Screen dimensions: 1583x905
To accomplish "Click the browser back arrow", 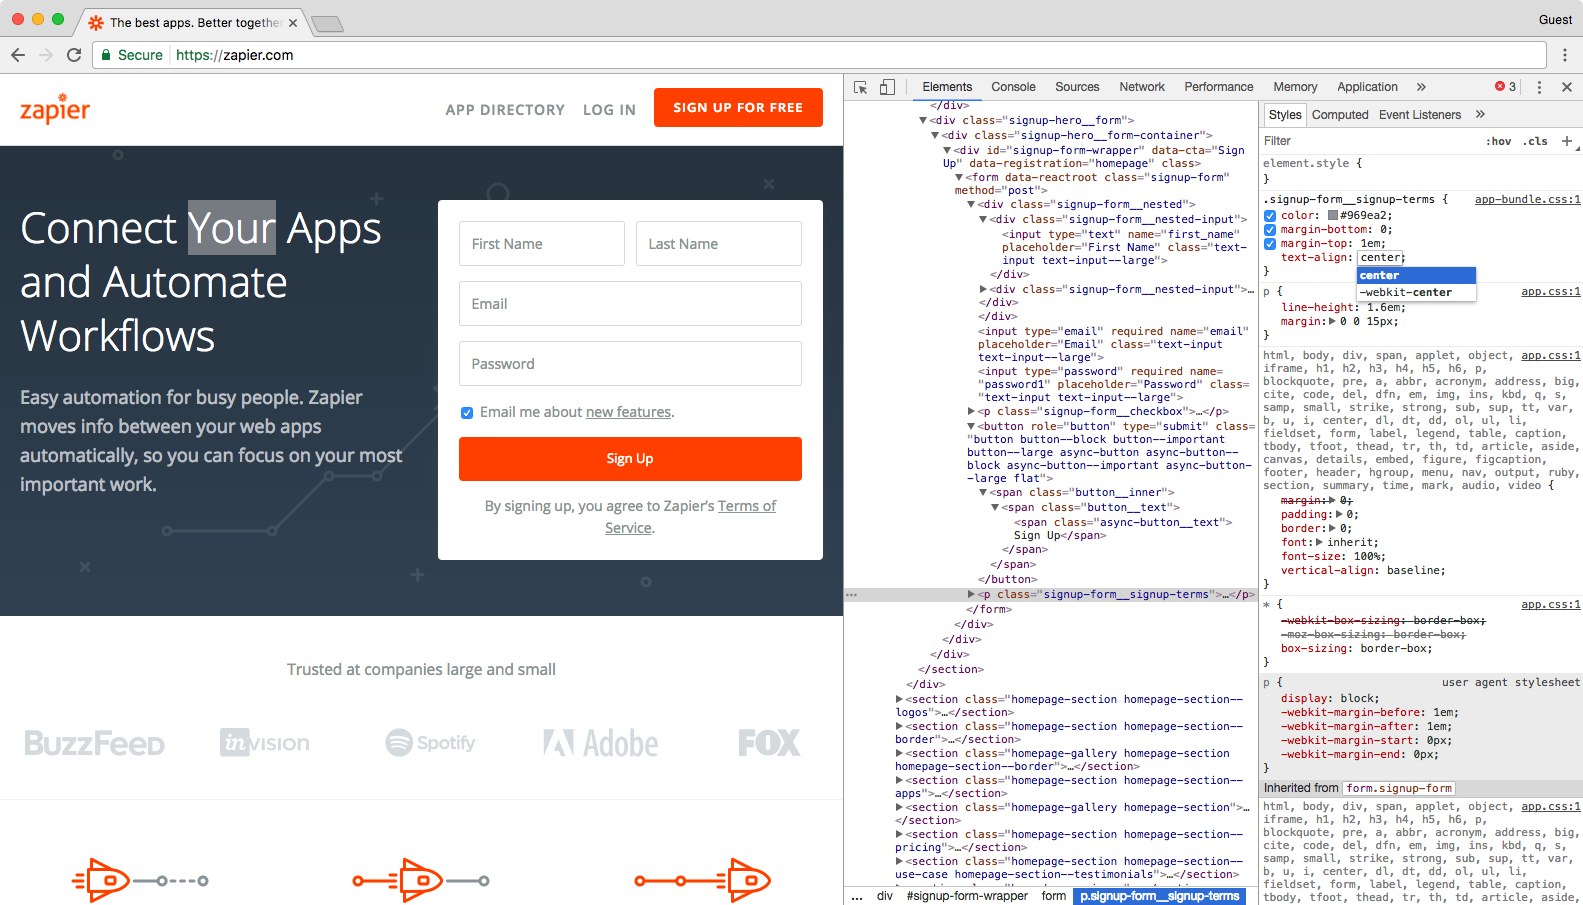I will point(18,55).
